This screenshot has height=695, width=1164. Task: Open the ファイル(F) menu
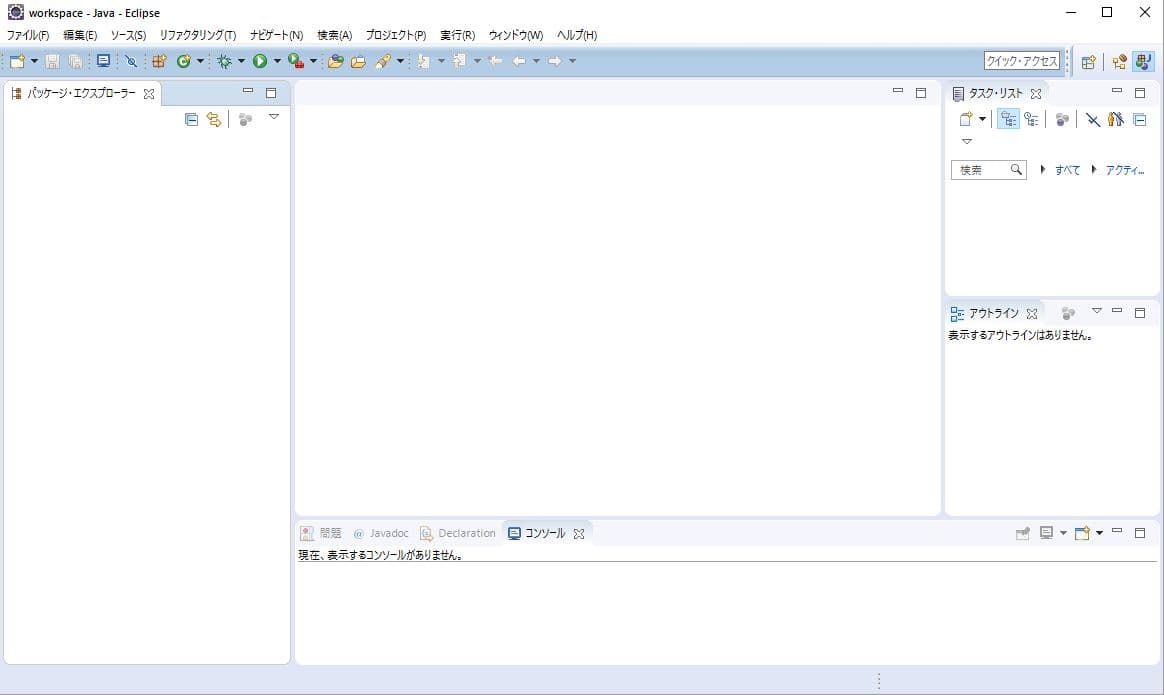28,35
